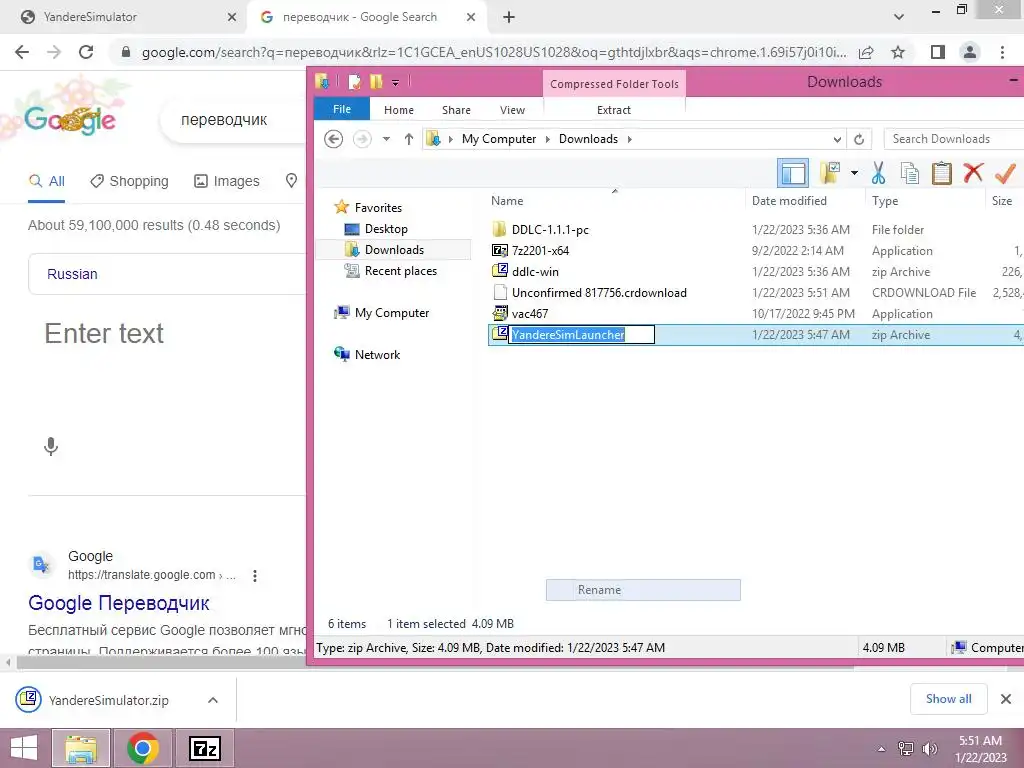This screenshot has height=768, width=1024.
Task: Click the Search Downloads box
Action: pyautogui.click(x=953, y=139)
